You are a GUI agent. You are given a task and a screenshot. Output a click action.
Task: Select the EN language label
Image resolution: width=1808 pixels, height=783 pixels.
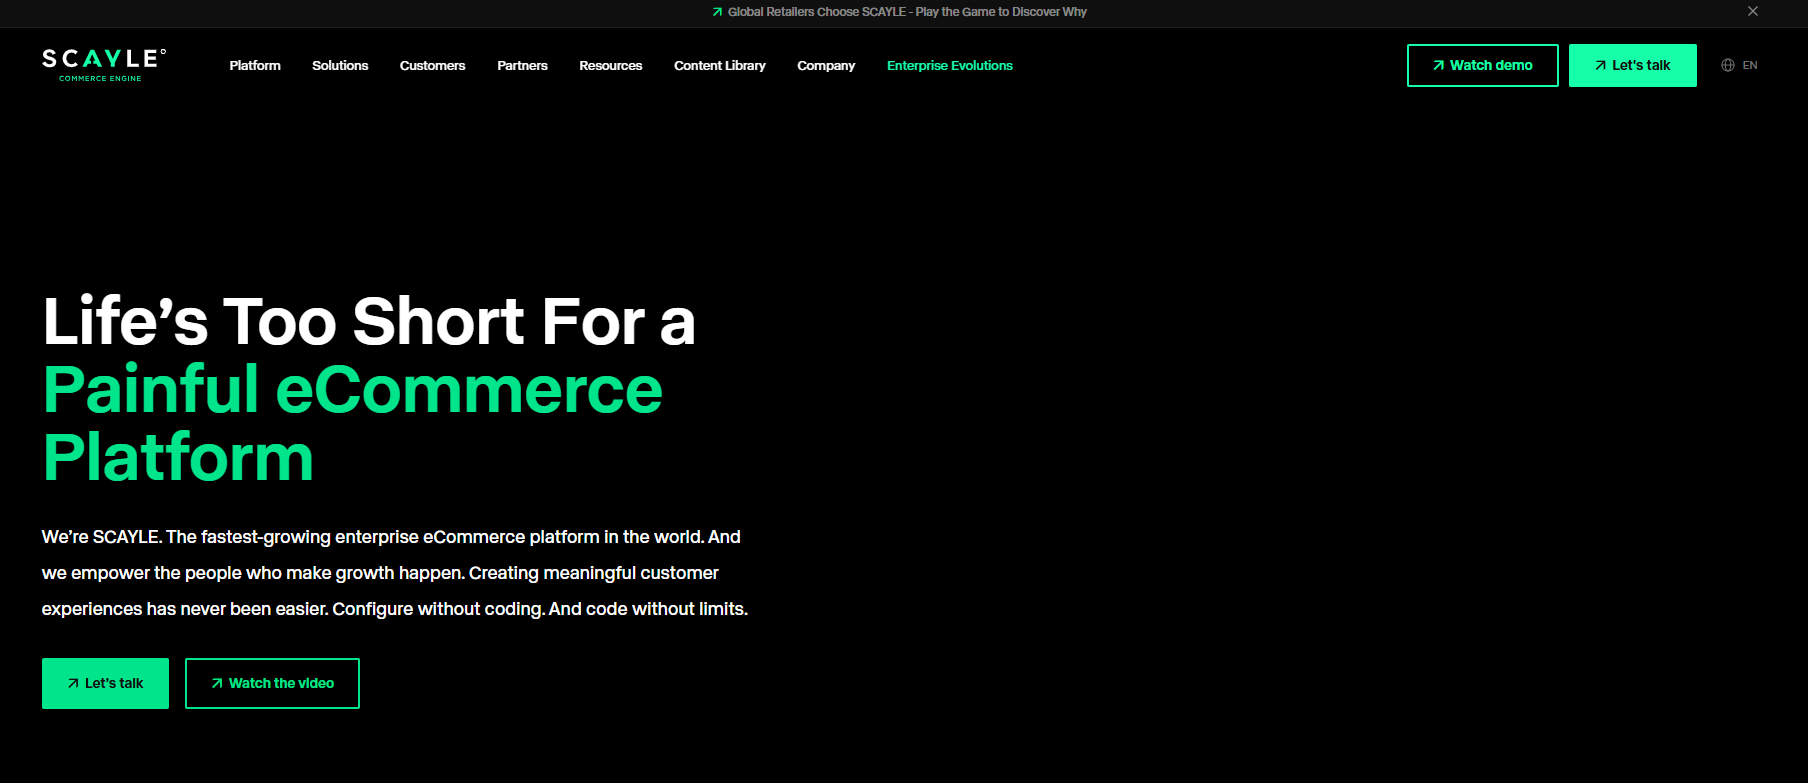click(1750, 65)
